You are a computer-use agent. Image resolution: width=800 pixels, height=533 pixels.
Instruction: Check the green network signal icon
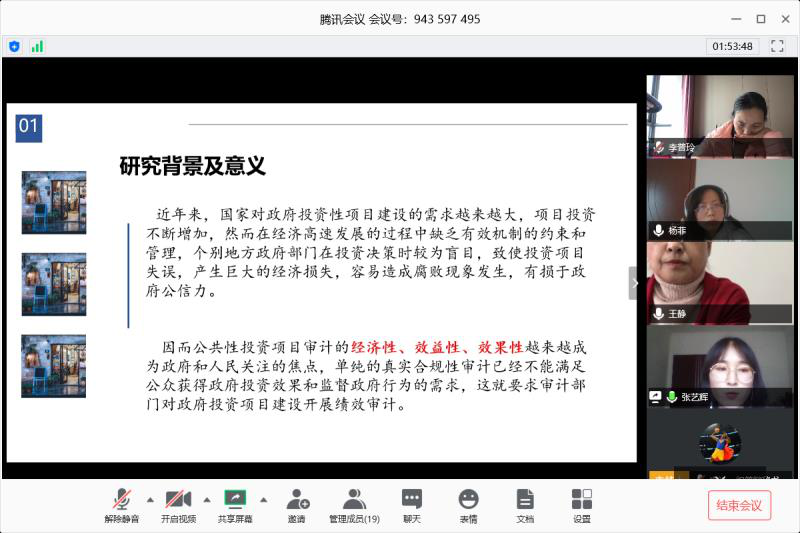pyautogui.click(x=37, y=46)
